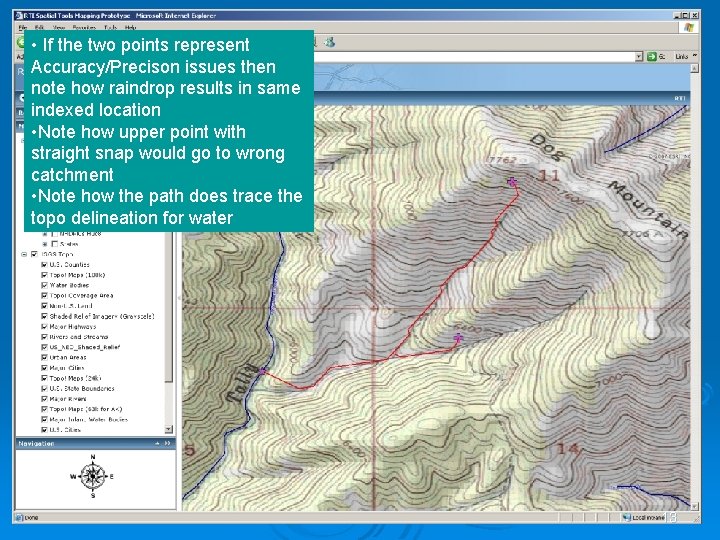Toggle the Major Cities checkbox
The height and width of the screenshot is (540, 720).
click(44, 368)
